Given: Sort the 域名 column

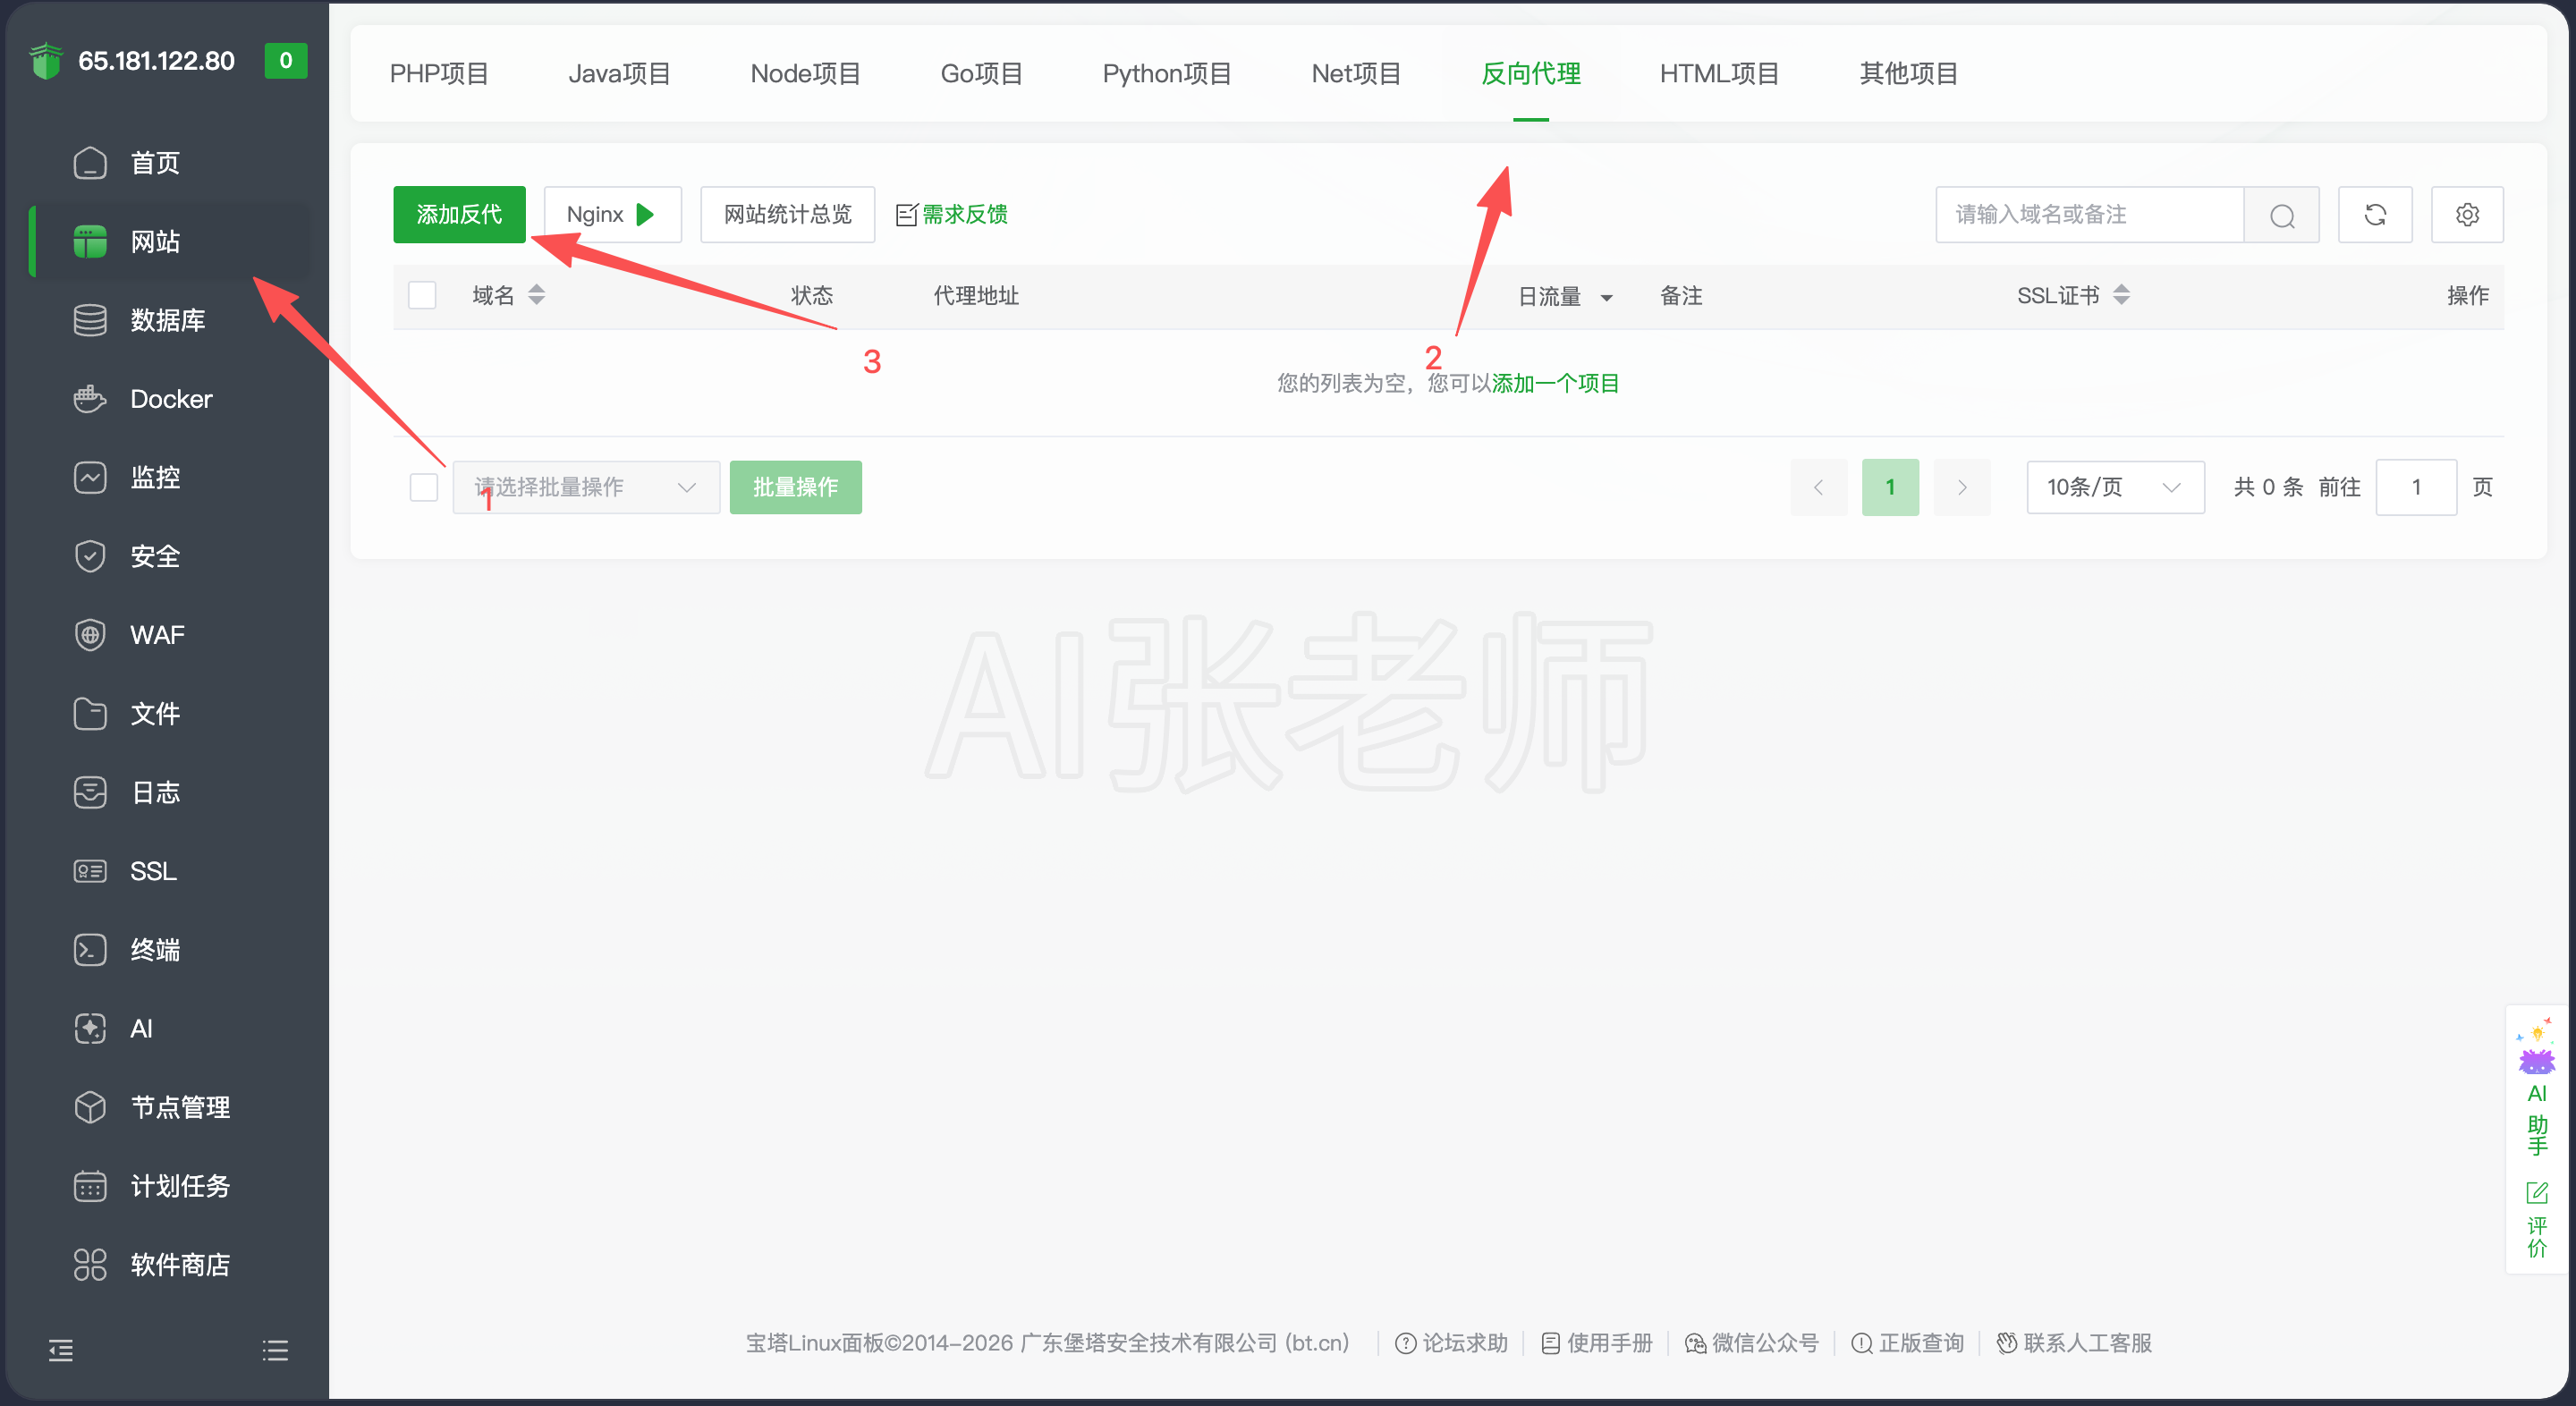Looking at the screenshot, I should tap(537, 295).
